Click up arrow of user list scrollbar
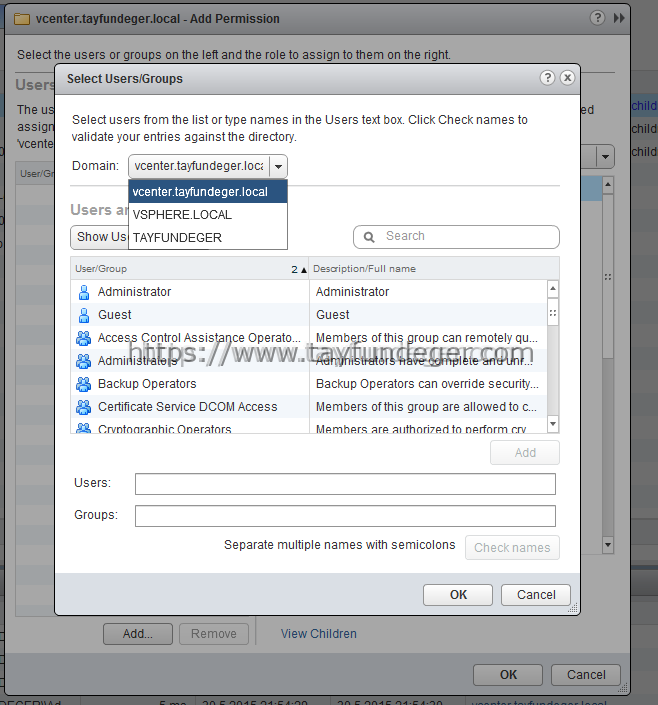Image resolution: width=658 pixels, height=705 pixels. coord(553,289)
